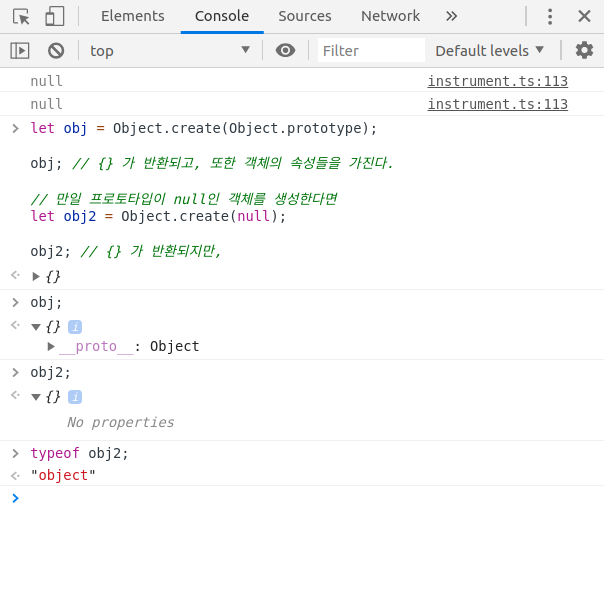The width and height of the screenshot is (604, 609).
Task: Open the DevTools three-dot menu
Action: (x=550, y=17)
